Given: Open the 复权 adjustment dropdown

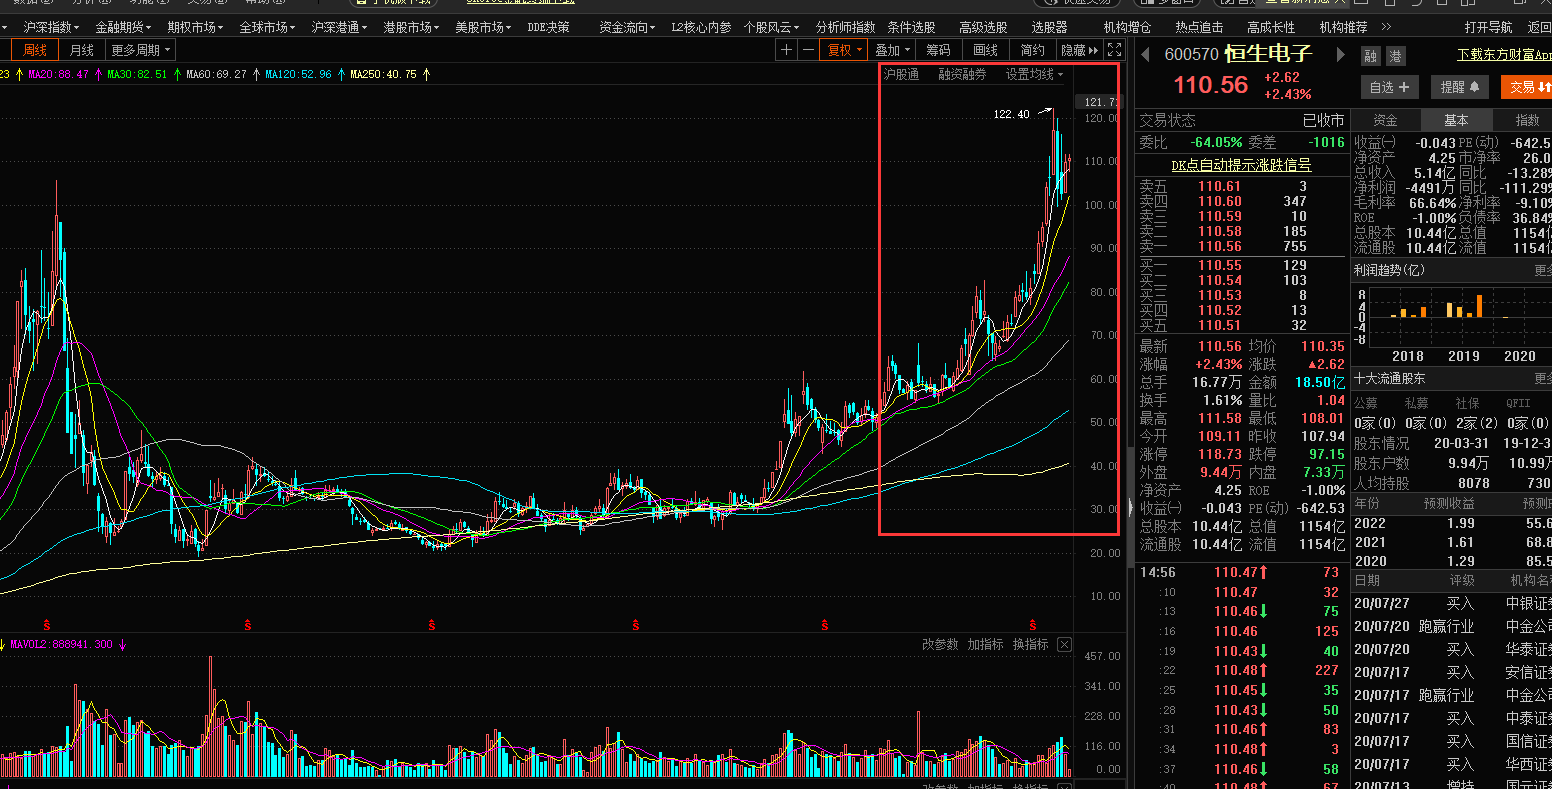Looking at the screenshot, I should click(x=842, y=50).
